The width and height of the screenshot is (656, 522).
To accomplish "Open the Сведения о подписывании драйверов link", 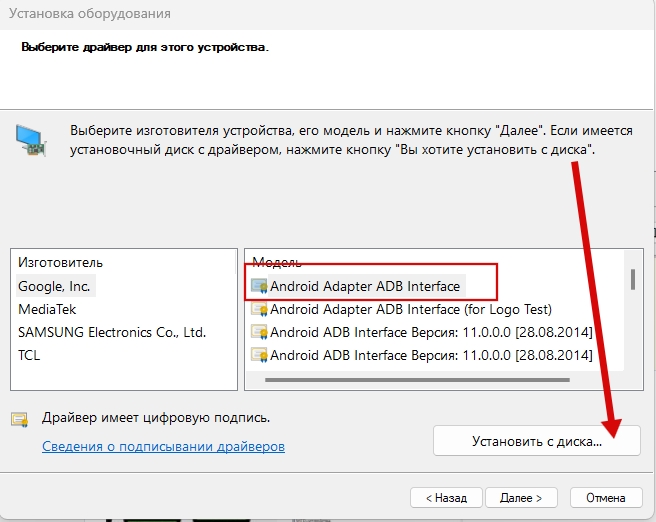I will tap(163, 446).
